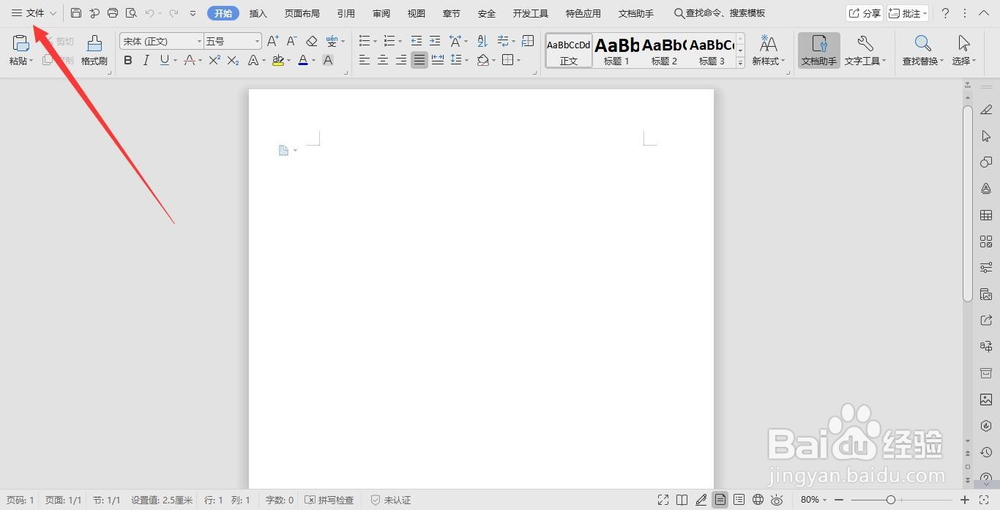Image resolution: width=1000 pixels, height=510 pixels.
Task: Select the 格式刷 format painter
Action: (94, 50)
